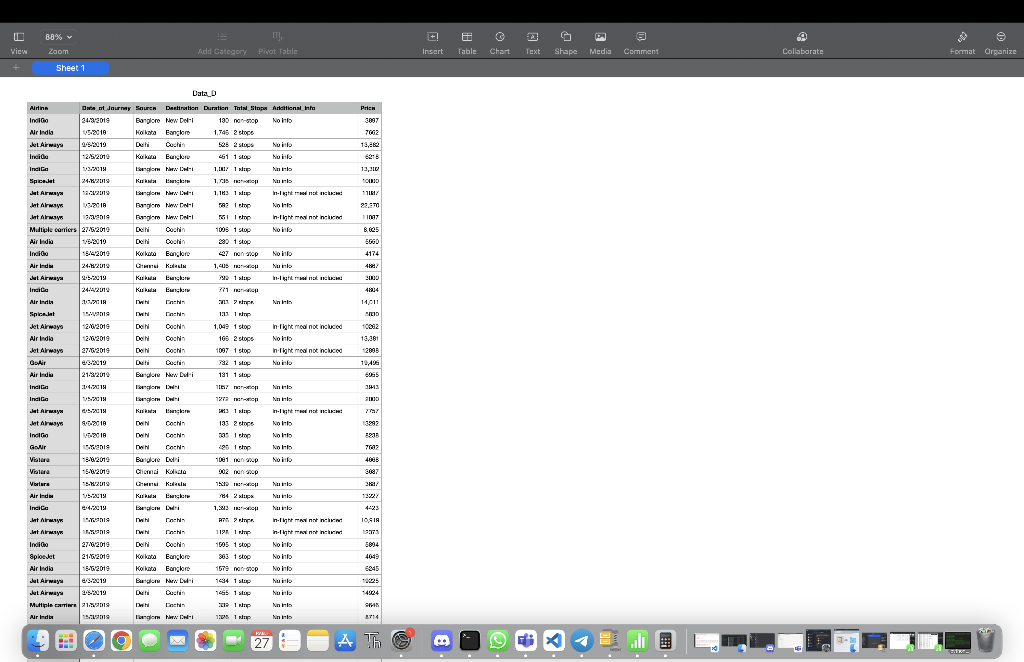Click the Insert toolbar icon

[x=432, y=40]
